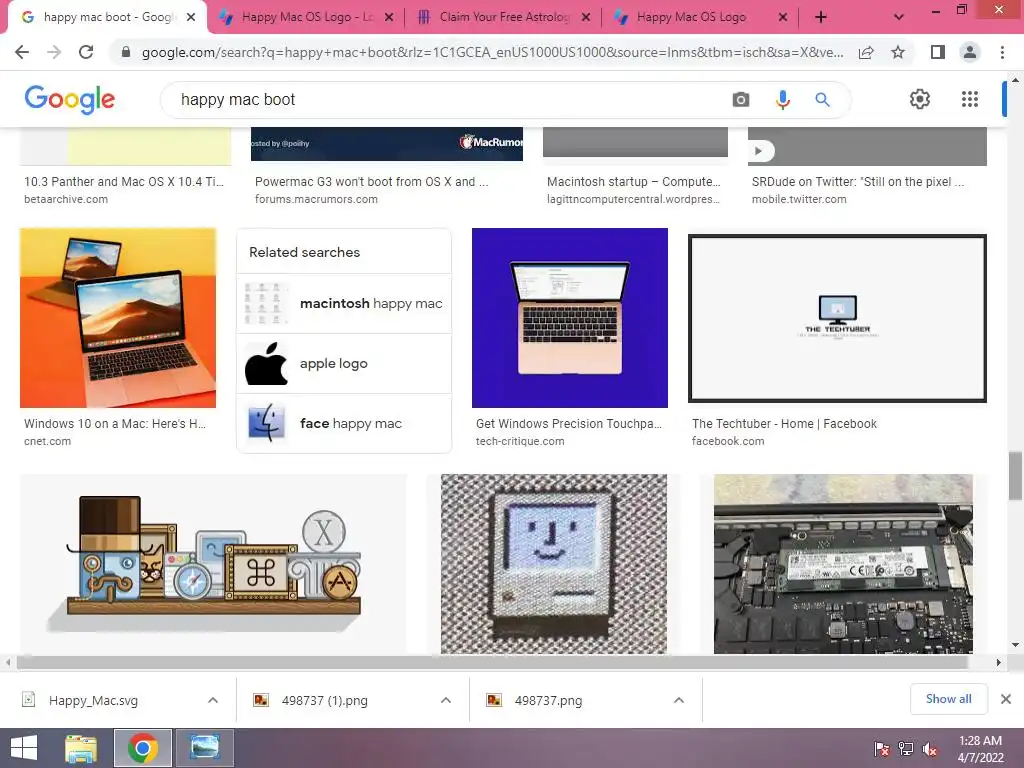This screenshot has height=768, width=1024.
Task: Click the forward navigation arrow
Action: tap(54, 52)
